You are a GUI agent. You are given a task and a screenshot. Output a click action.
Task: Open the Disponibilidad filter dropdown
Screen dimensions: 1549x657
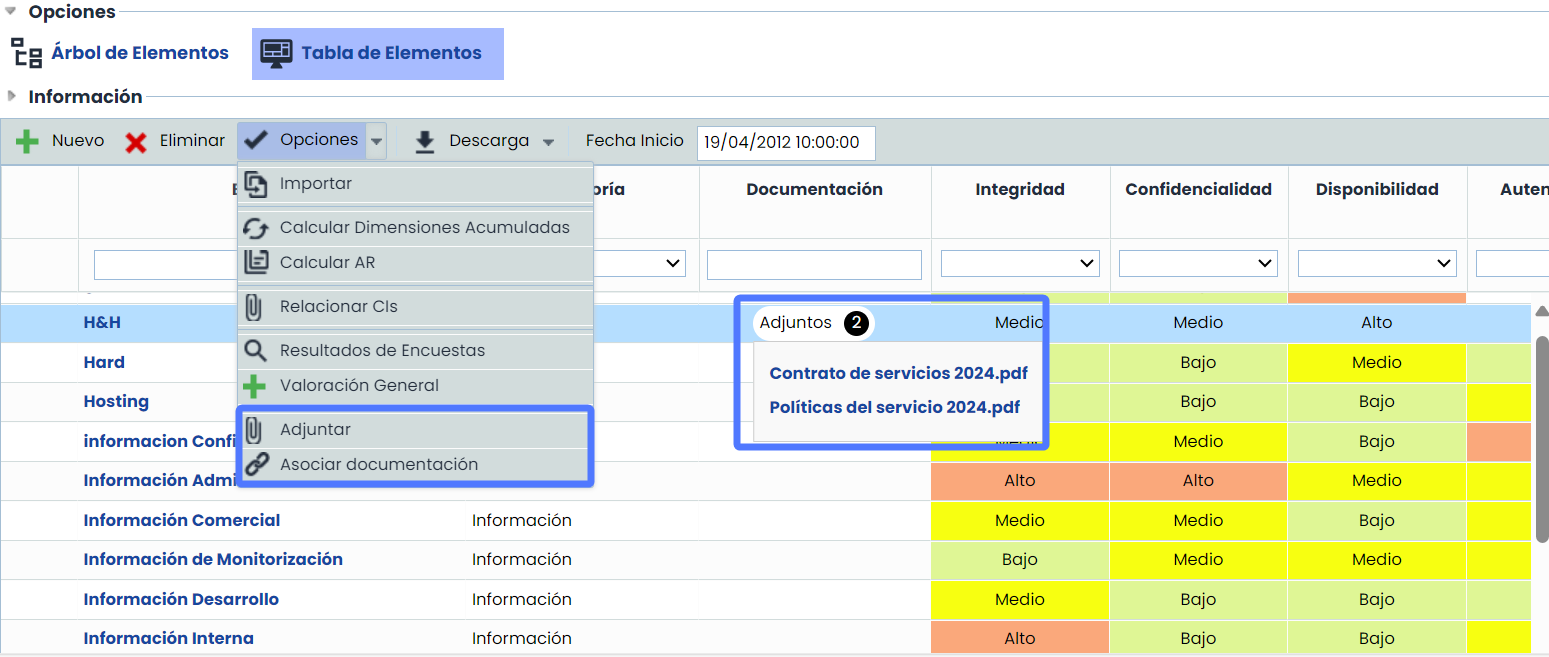click(1376, 264)
